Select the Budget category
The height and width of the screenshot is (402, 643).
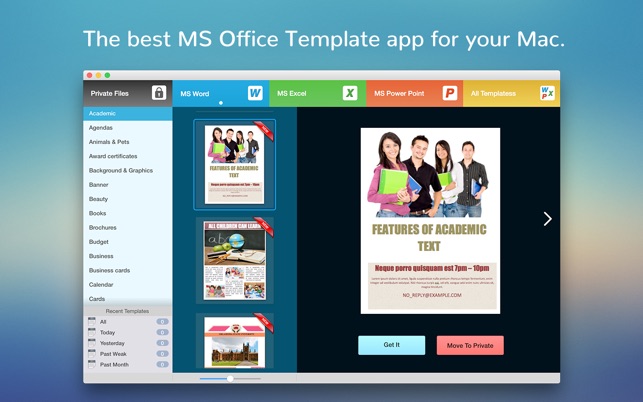tap(128, 242)
